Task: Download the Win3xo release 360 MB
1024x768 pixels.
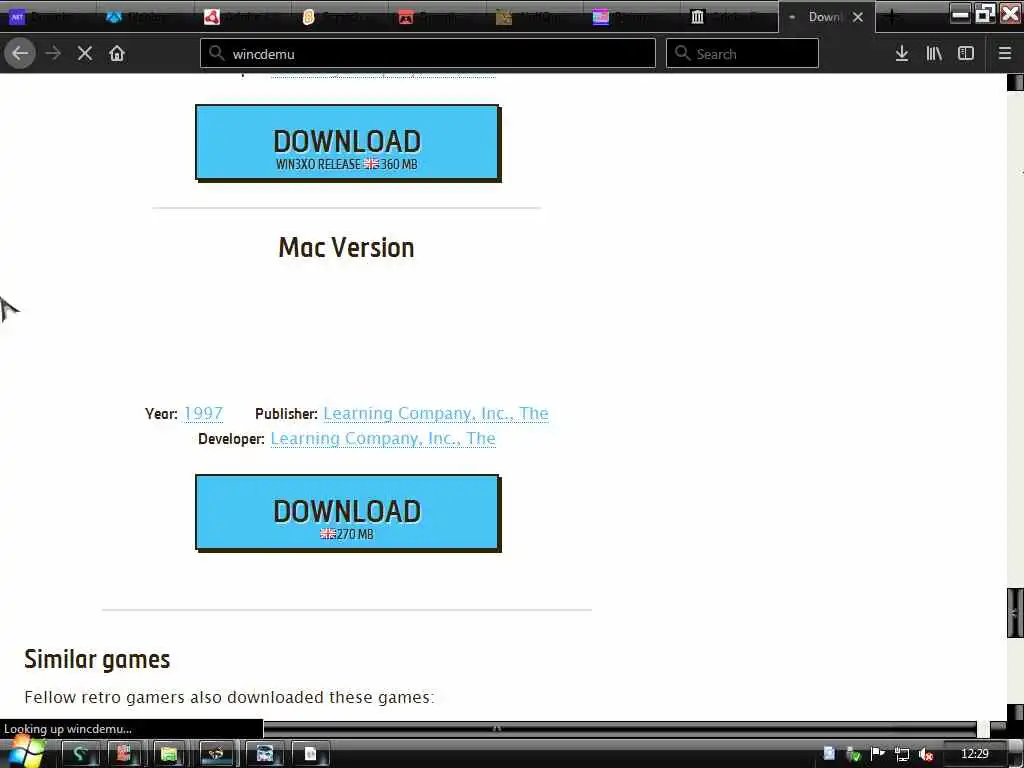Action: pos(347,142)
